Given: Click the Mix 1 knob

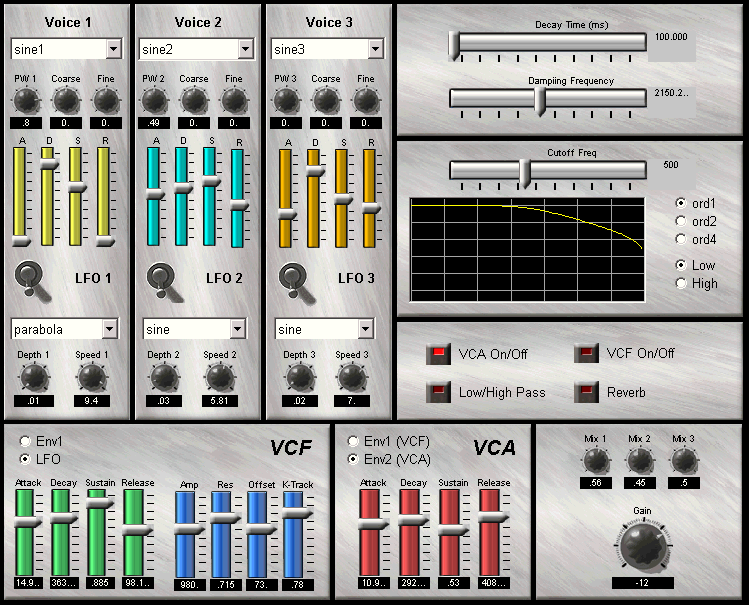Looking at the screenshot, I should pyautogui.click(x=596, y=461).
